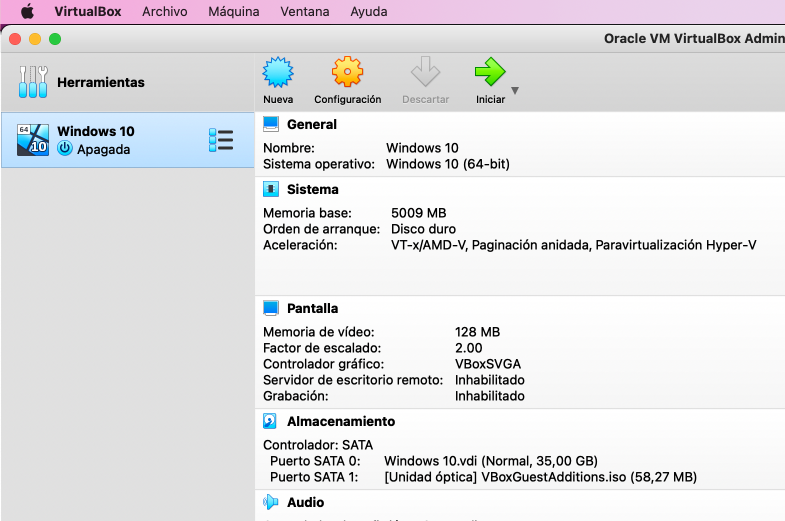Open the Ayuda menu

pos(369,12)
